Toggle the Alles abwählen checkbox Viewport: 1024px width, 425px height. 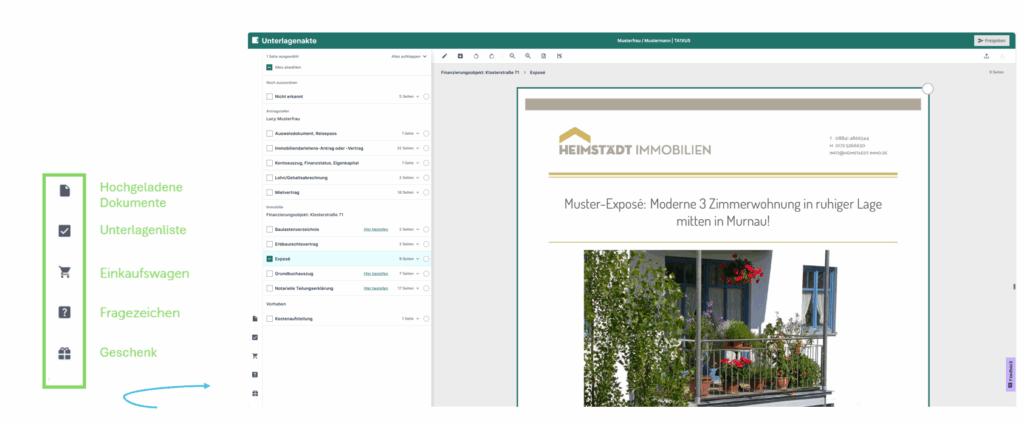[x=269, y=67]
